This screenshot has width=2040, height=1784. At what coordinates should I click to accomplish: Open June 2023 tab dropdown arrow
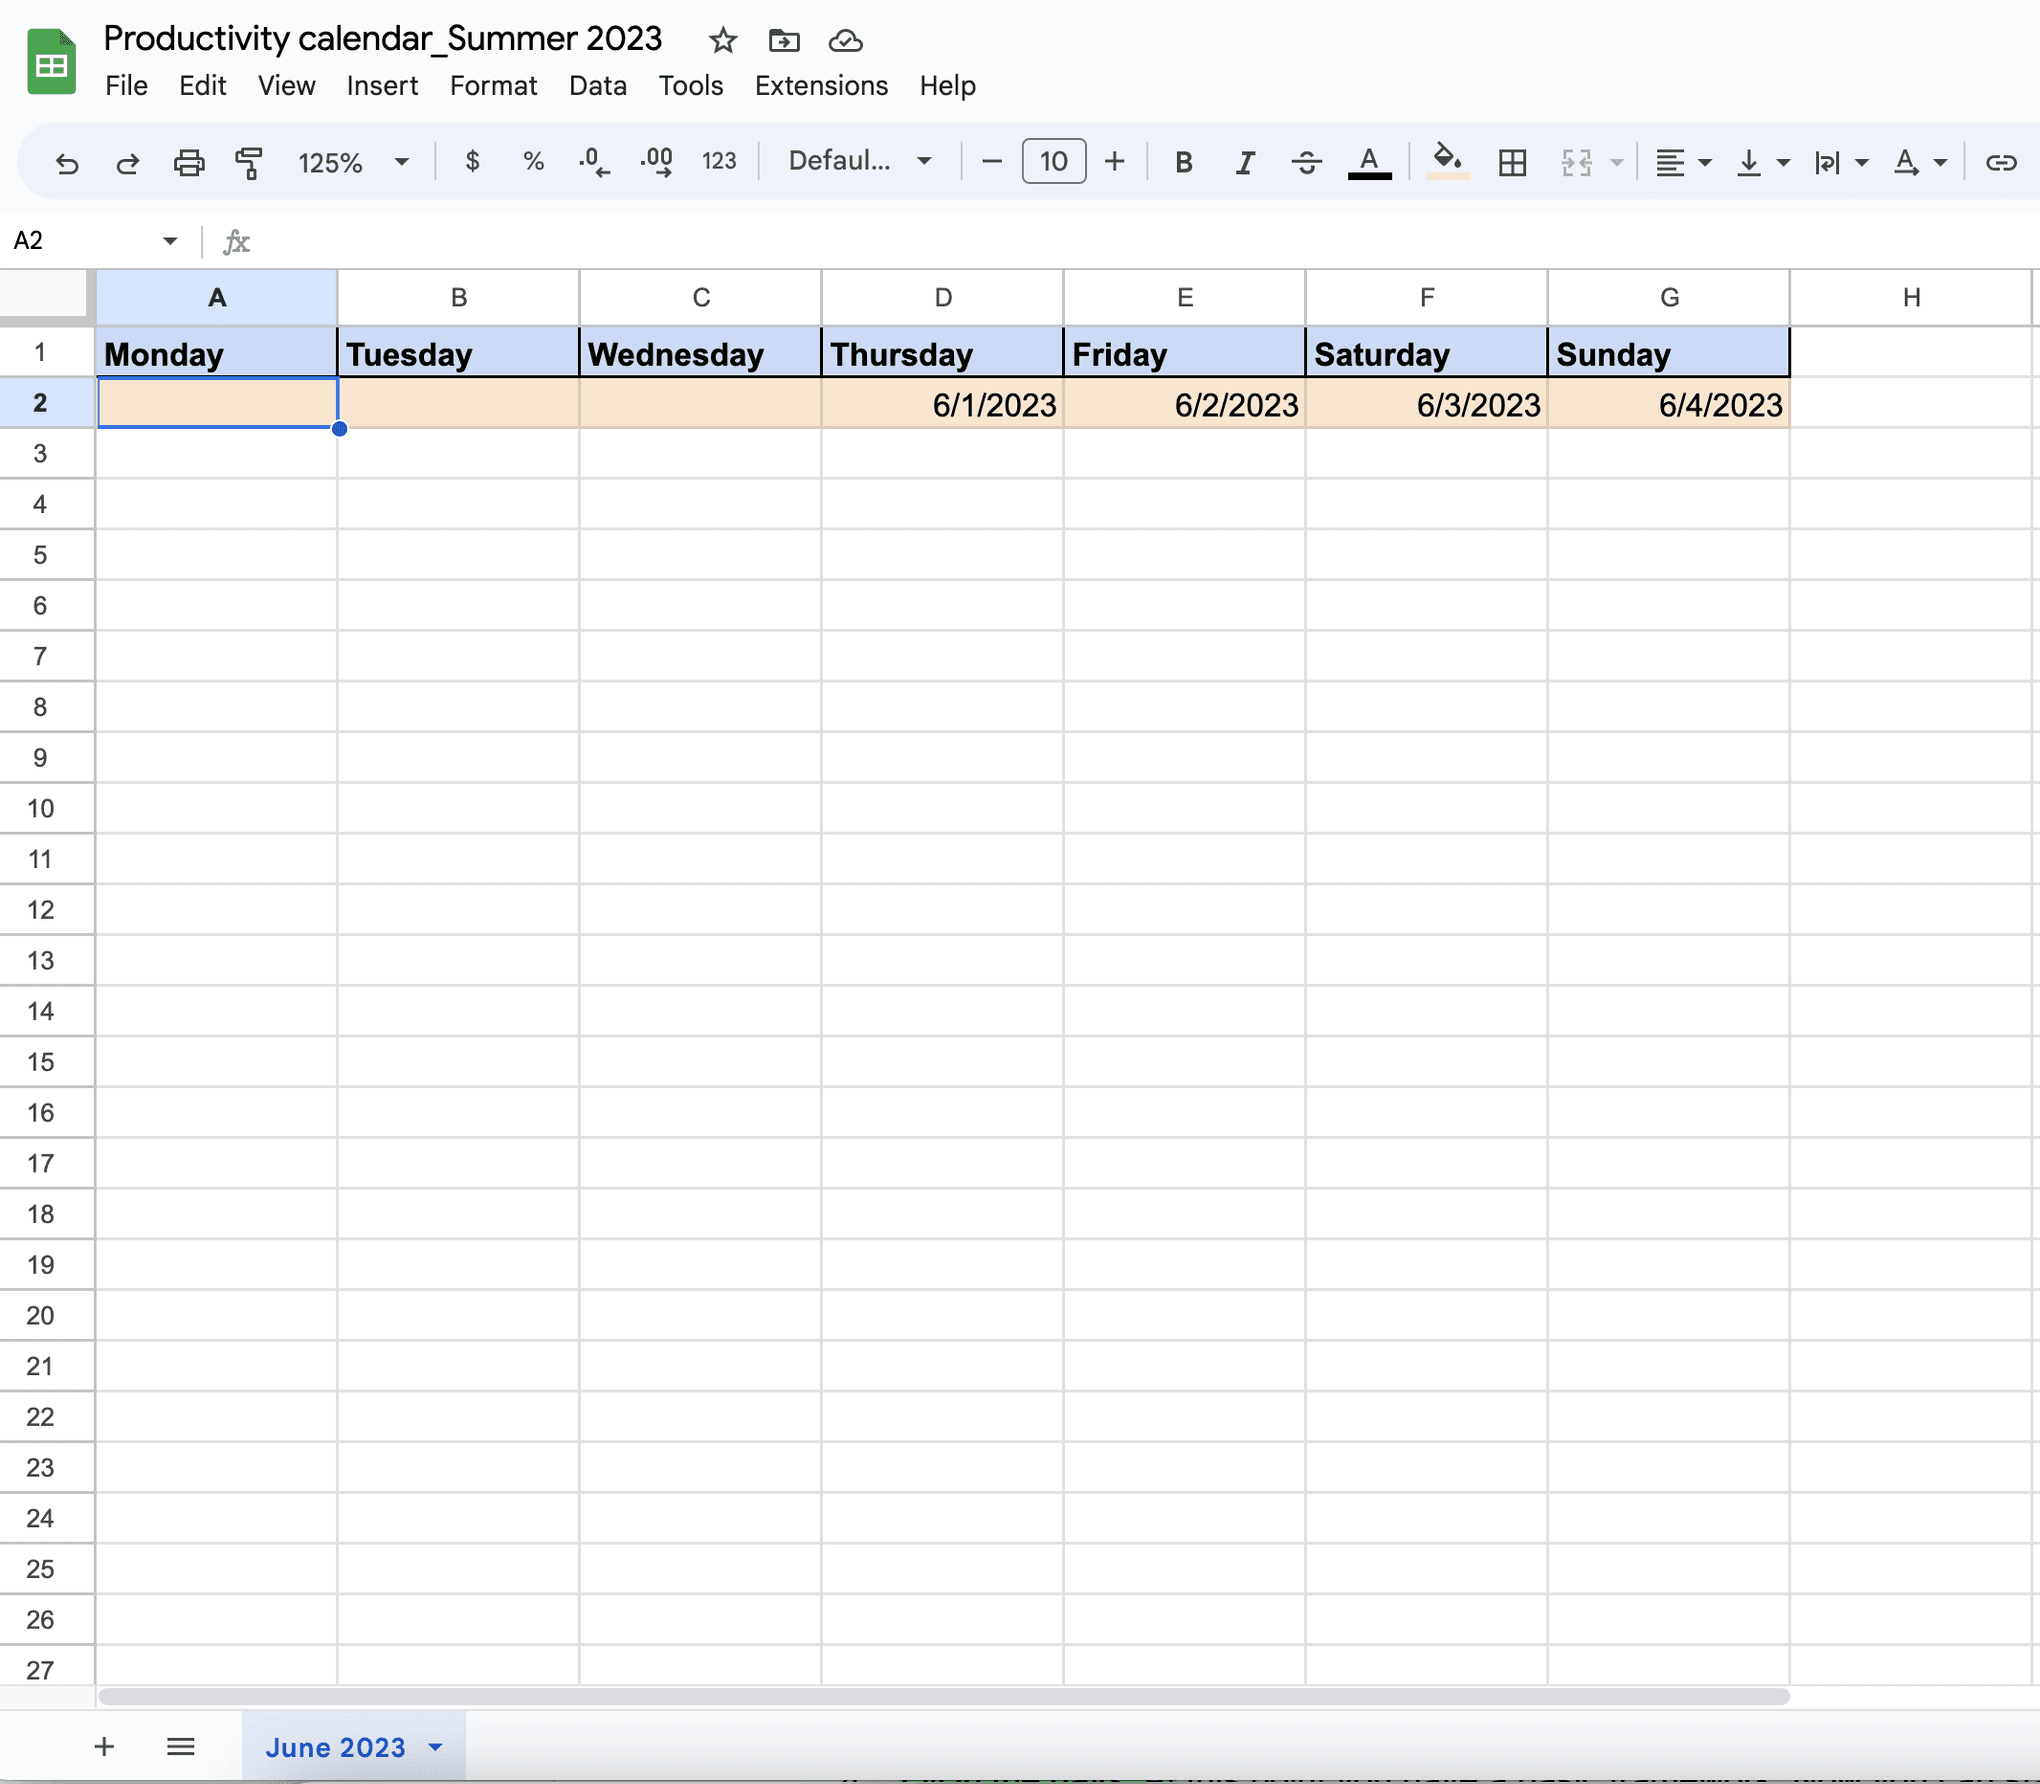(435, 1747)
